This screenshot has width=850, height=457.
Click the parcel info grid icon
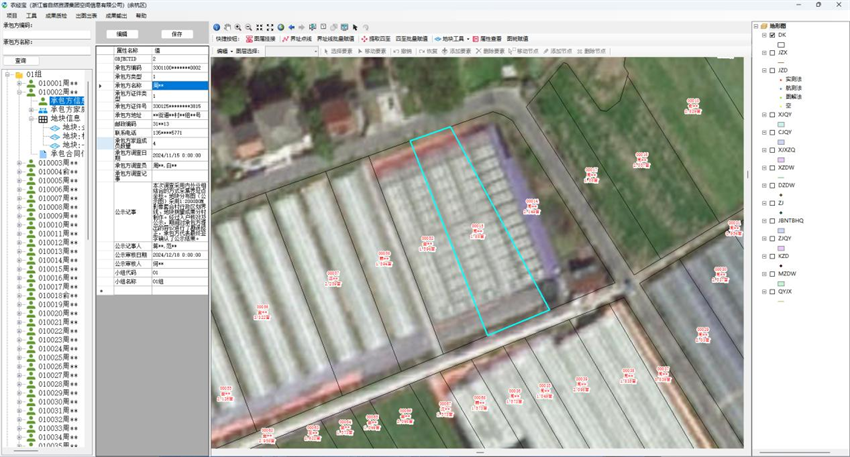[43, 119]
